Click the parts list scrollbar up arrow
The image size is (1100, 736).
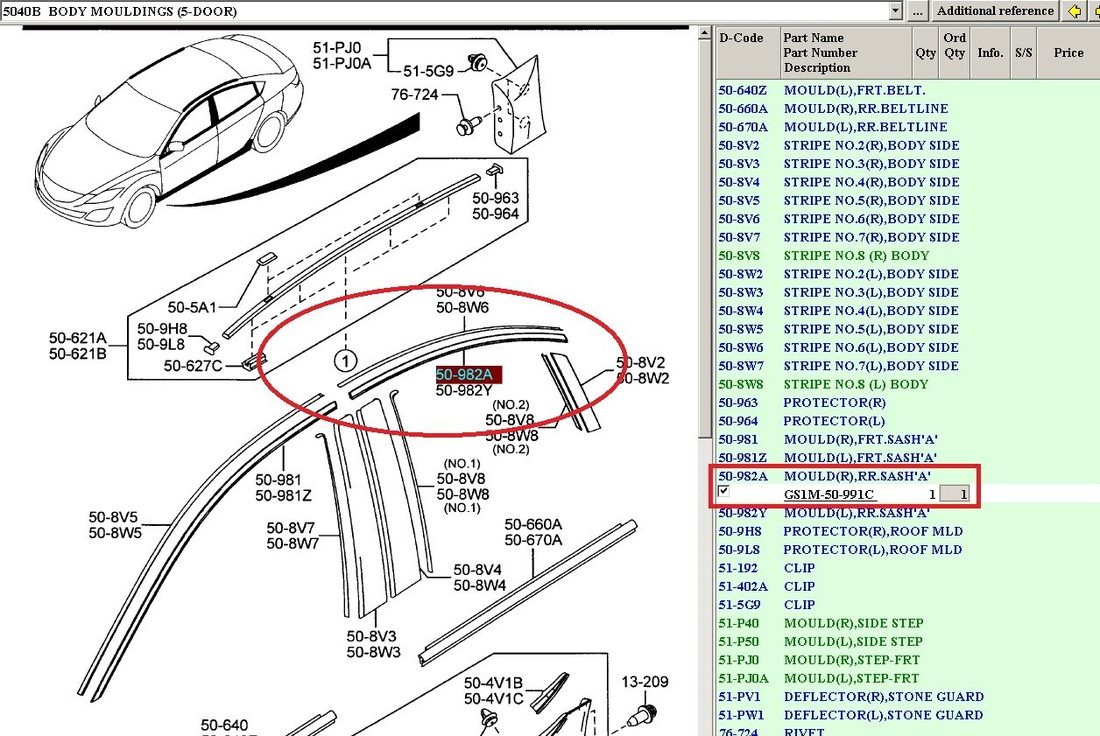(x=705, y=33)
